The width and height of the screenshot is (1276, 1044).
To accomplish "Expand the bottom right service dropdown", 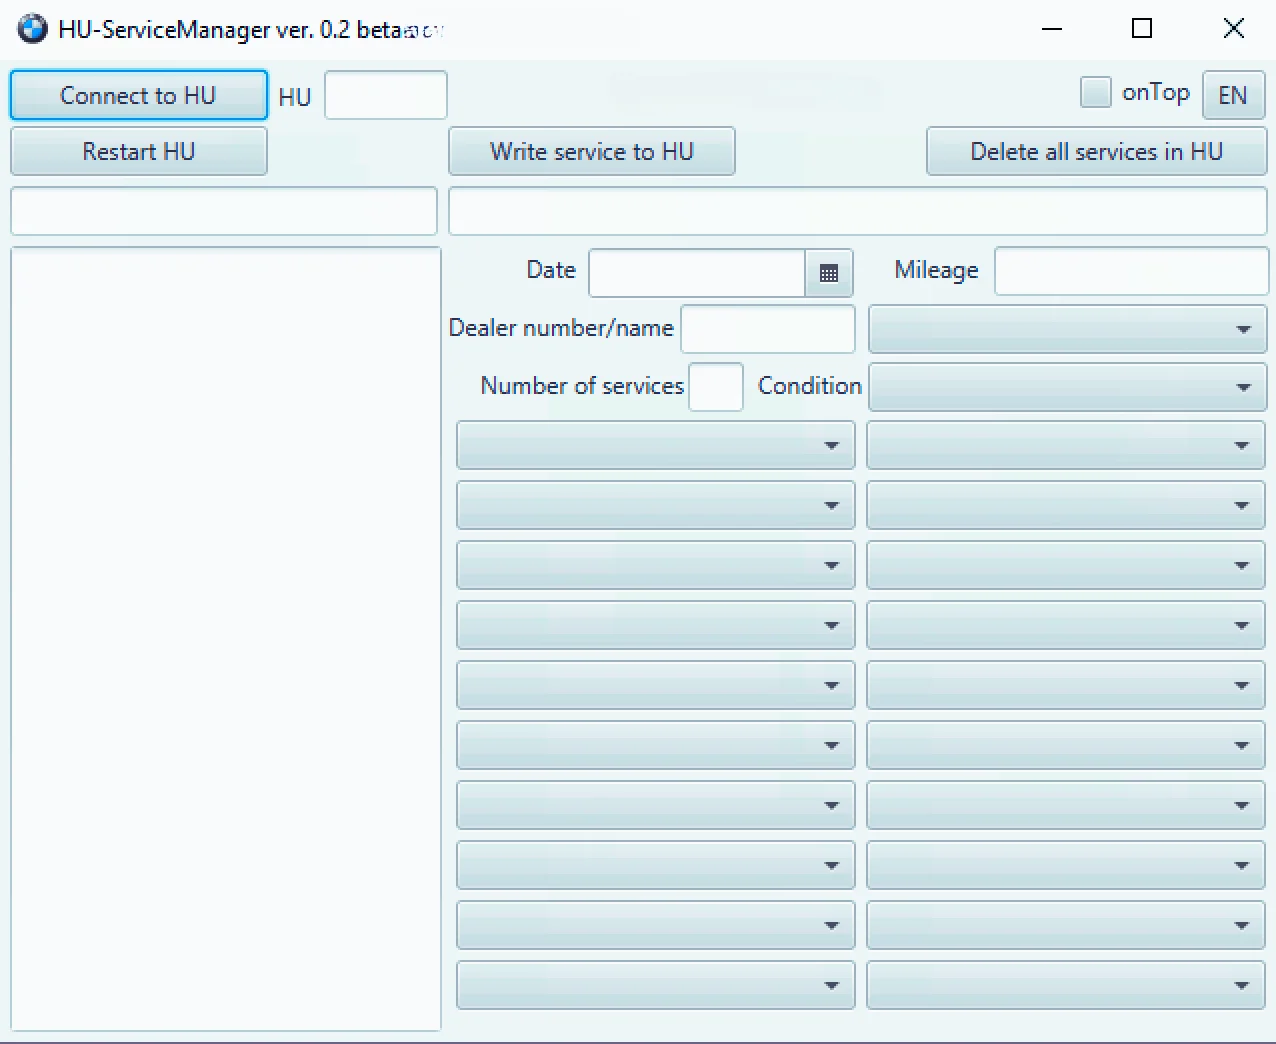I will coord(1066,985).
